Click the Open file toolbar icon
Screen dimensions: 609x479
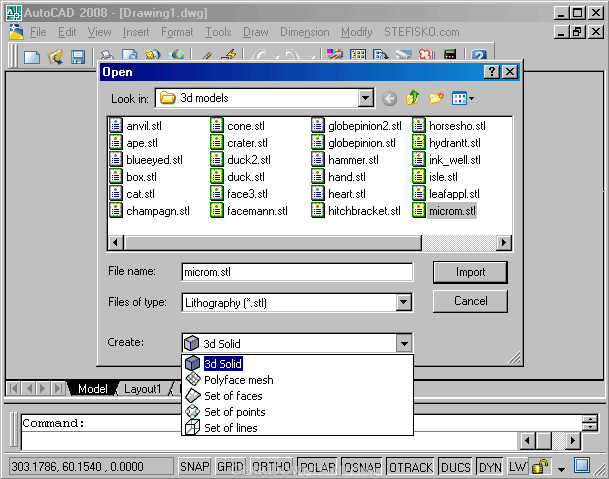coord(55,57)
